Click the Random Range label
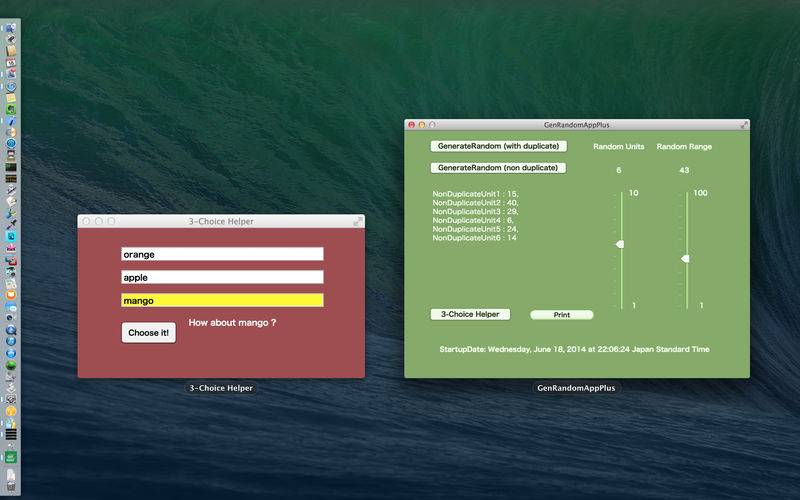This screenshot has height=500, width=800. pos(684,146)
